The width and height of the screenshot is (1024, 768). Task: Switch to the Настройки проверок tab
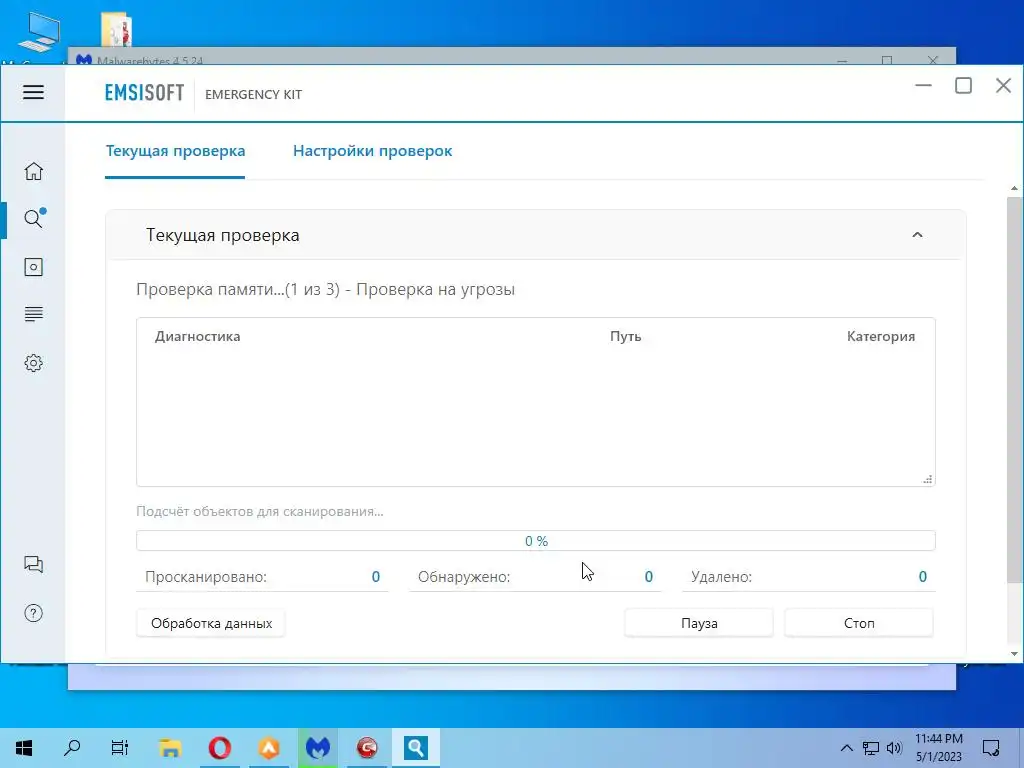[372, 151]
